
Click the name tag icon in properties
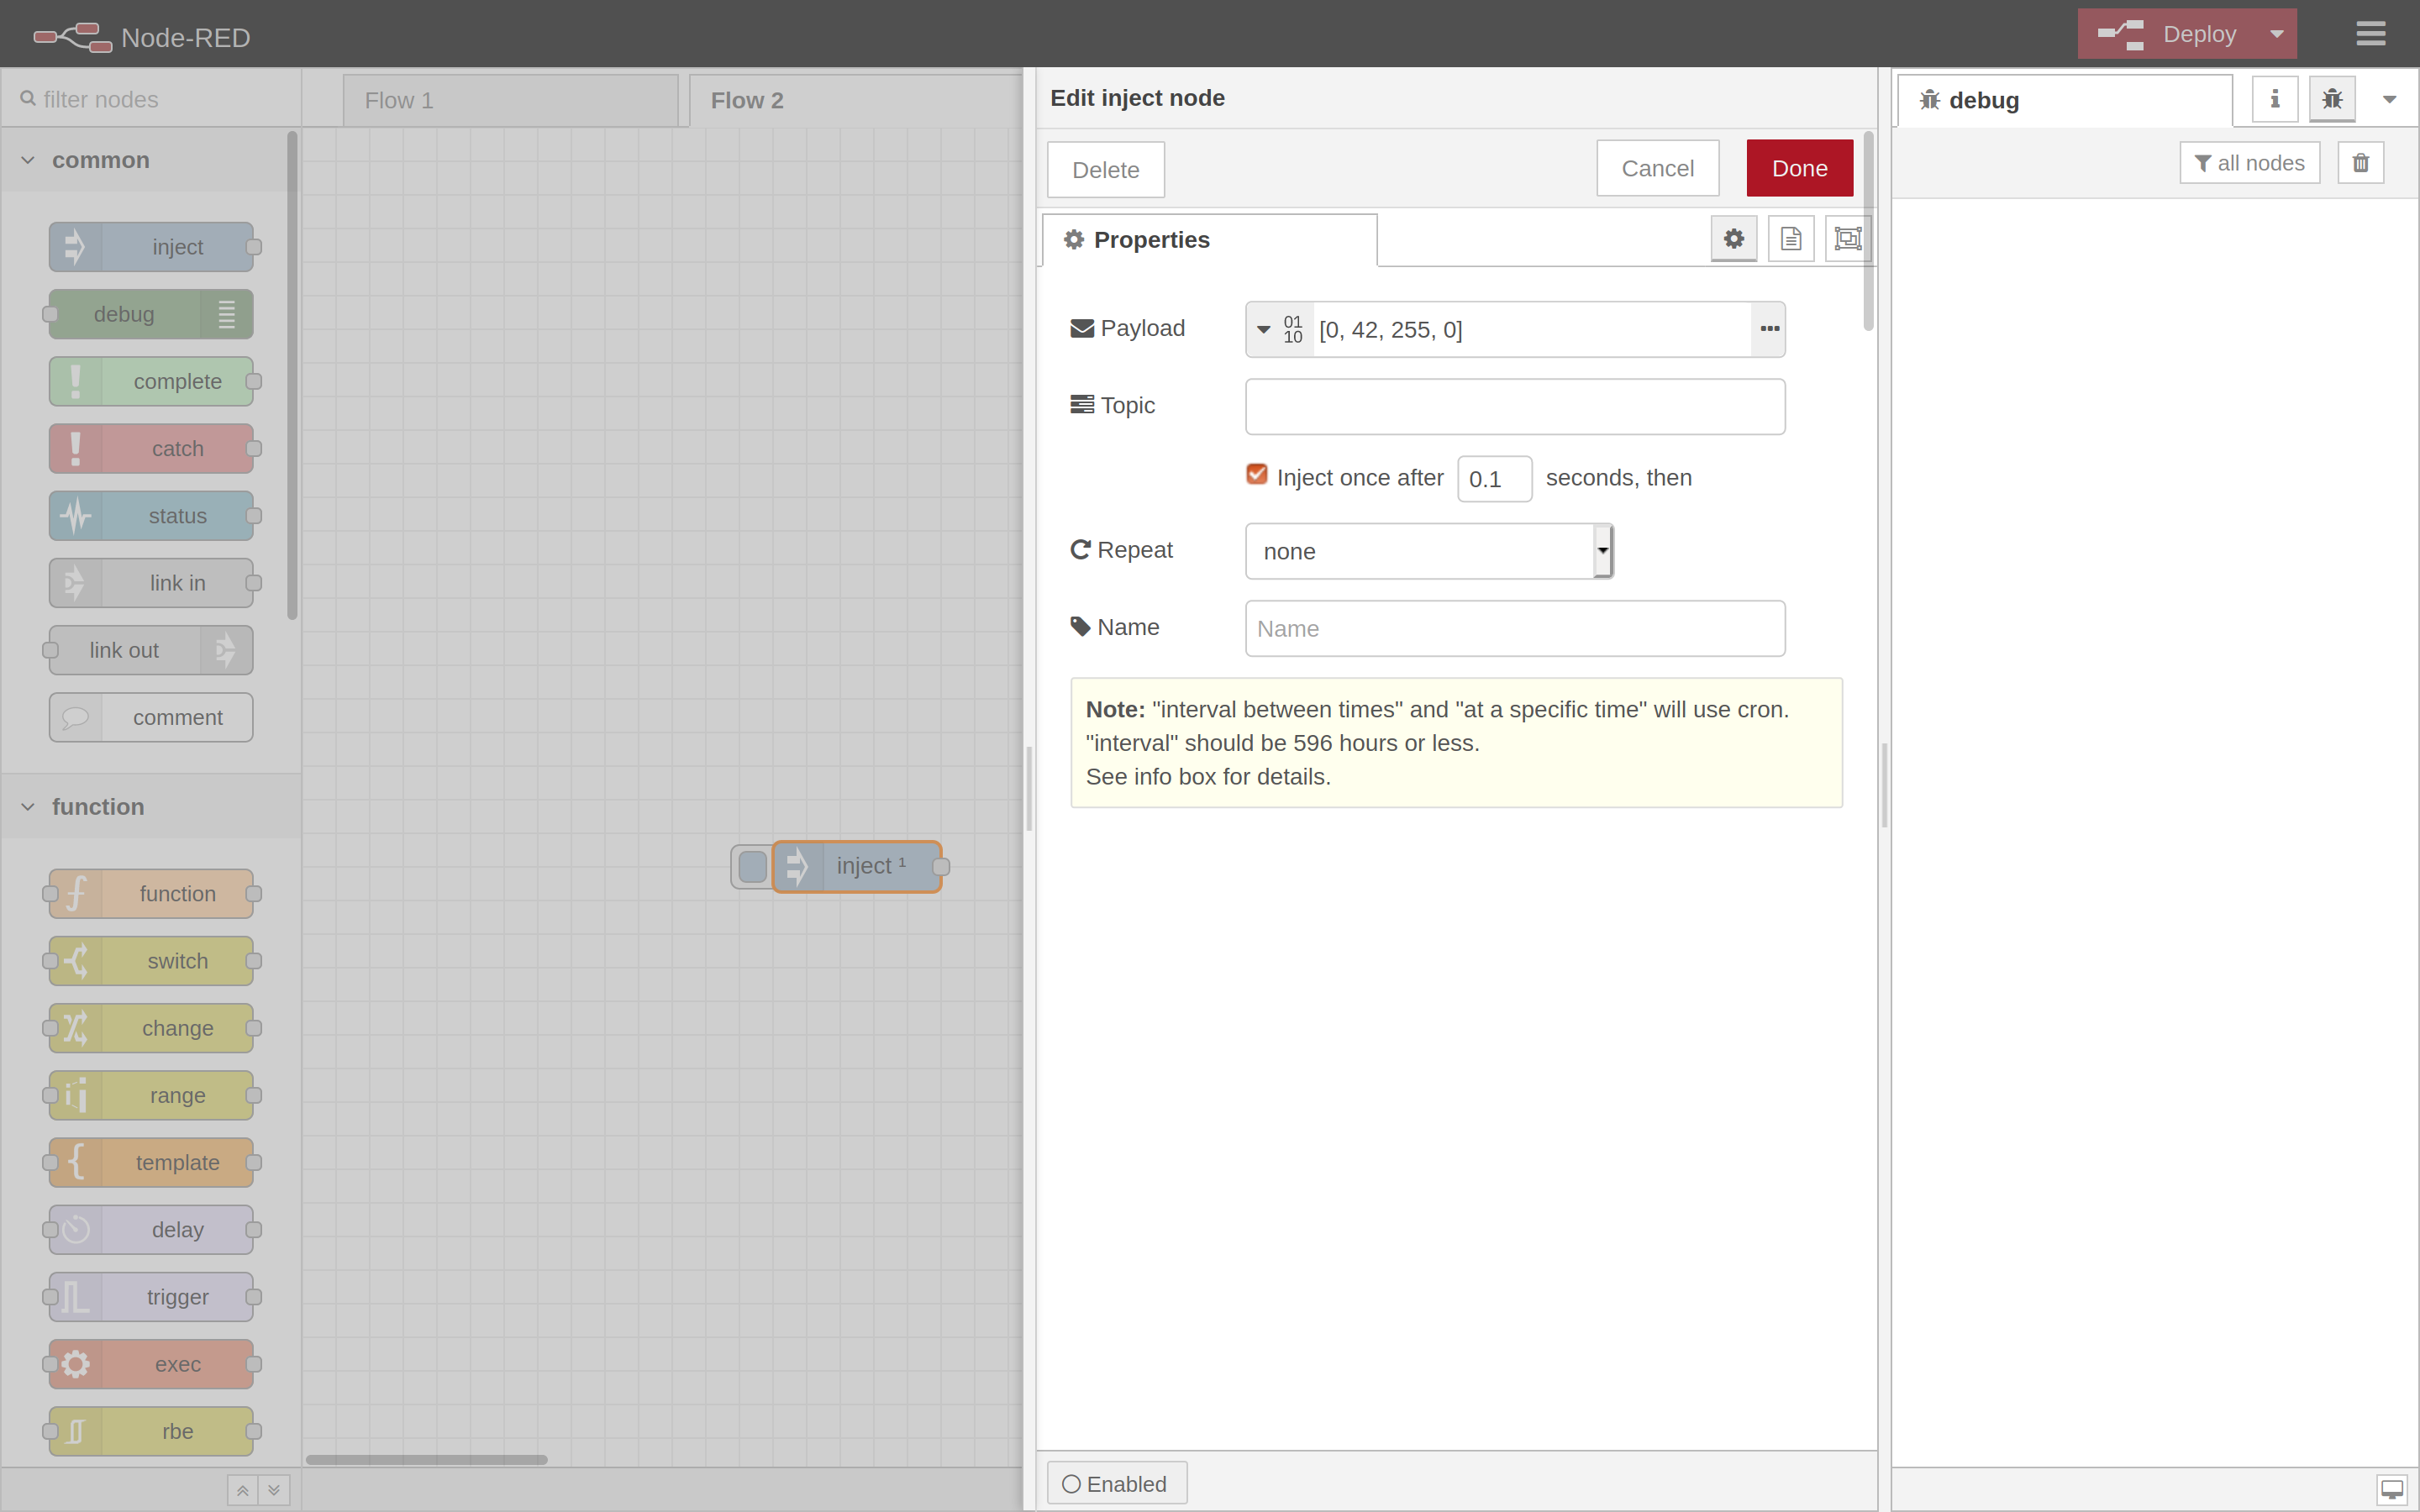tap(1081, 627)
